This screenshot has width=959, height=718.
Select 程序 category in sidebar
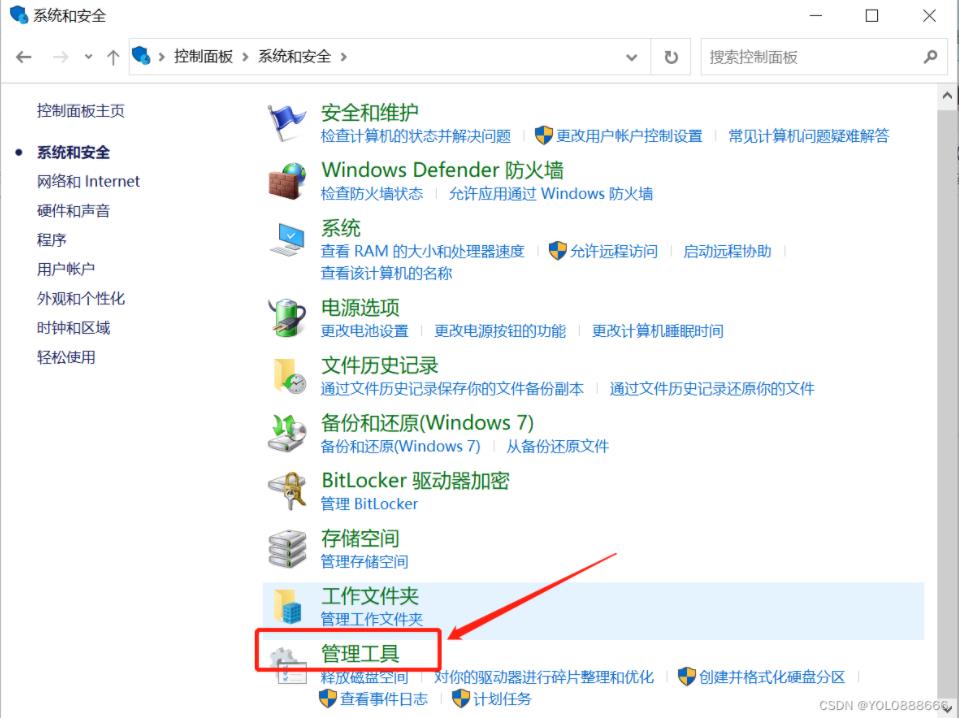coord(51,240)
